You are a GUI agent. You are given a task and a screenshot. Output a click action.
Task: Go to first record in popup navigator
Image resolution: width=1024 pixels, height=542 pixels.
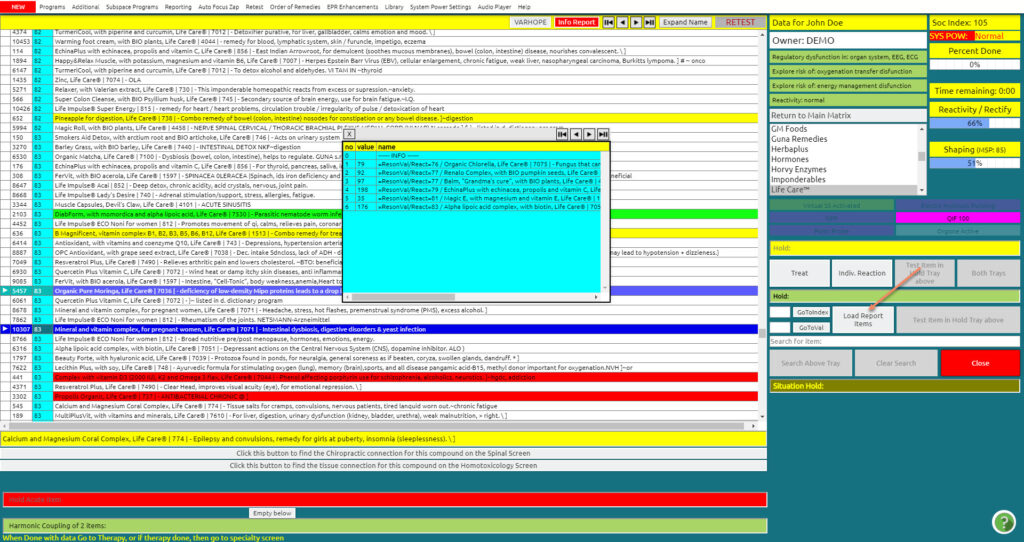click(x=563, y=133)
